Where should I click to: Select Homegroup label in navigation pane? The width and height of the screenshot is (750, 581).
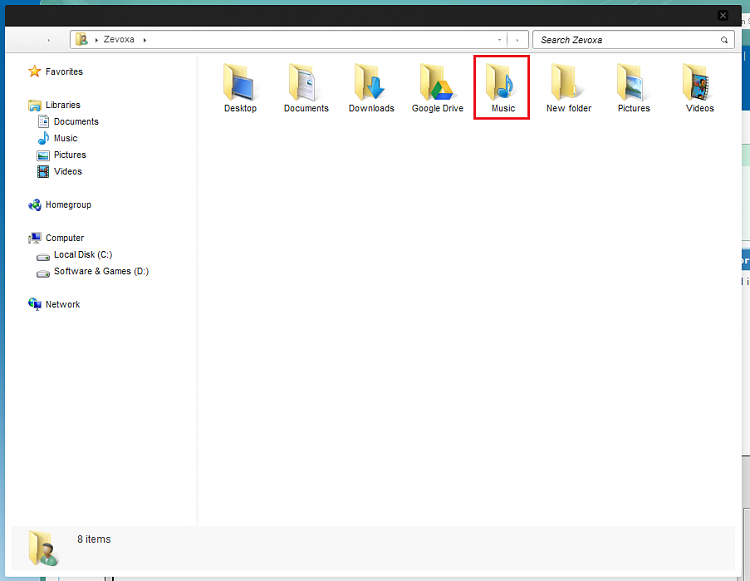(68, 205)
